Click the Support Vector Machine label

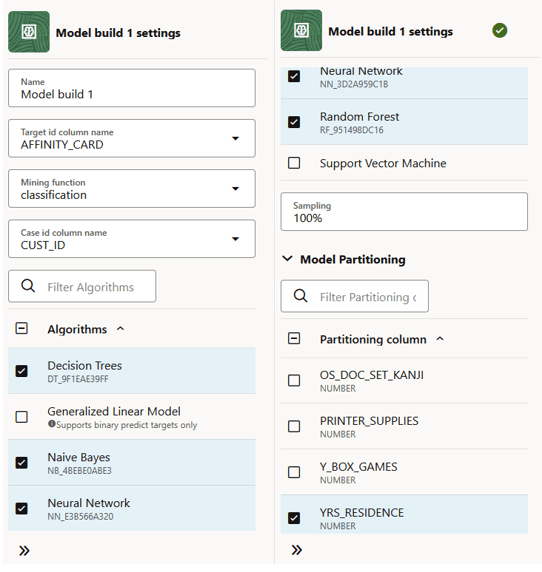click(383, 163)
